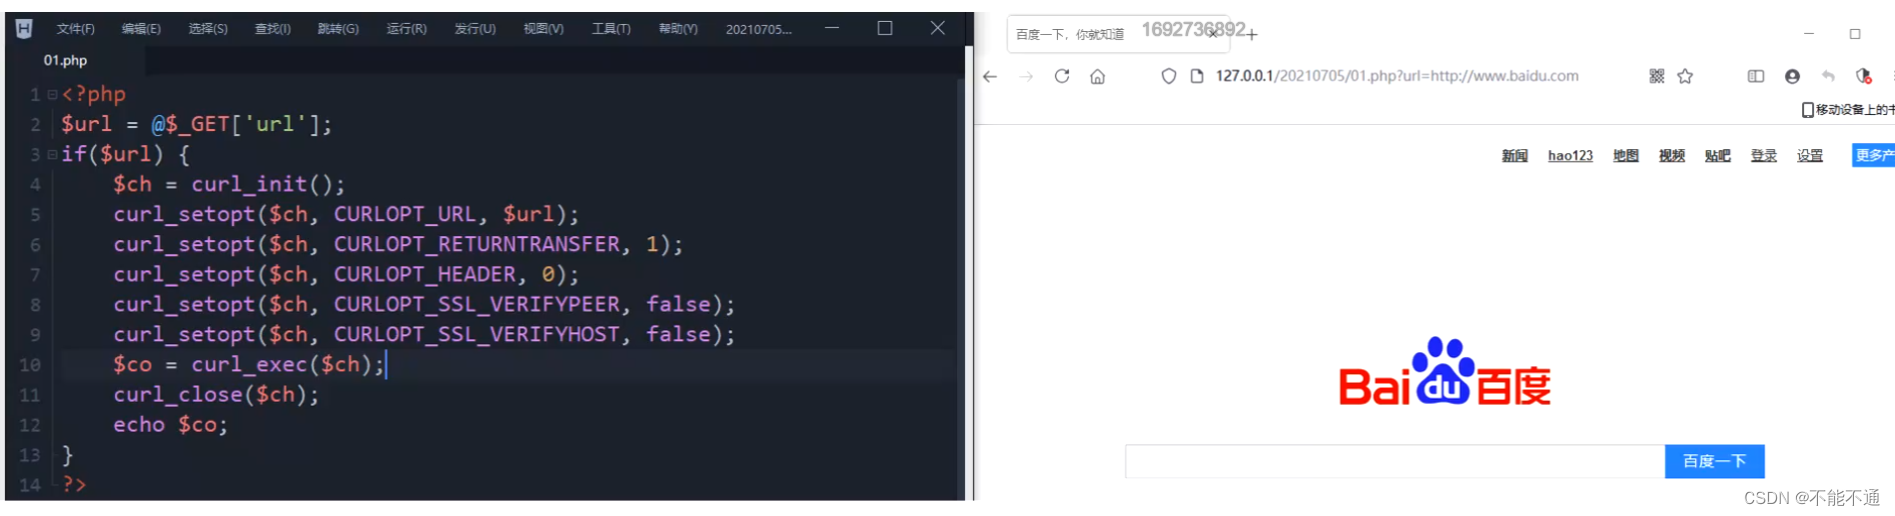Click the 登录 login link
Image resolution: width=1895 pixels, height=516 pixels.
pyautogui.click(x=1764, y=156)
